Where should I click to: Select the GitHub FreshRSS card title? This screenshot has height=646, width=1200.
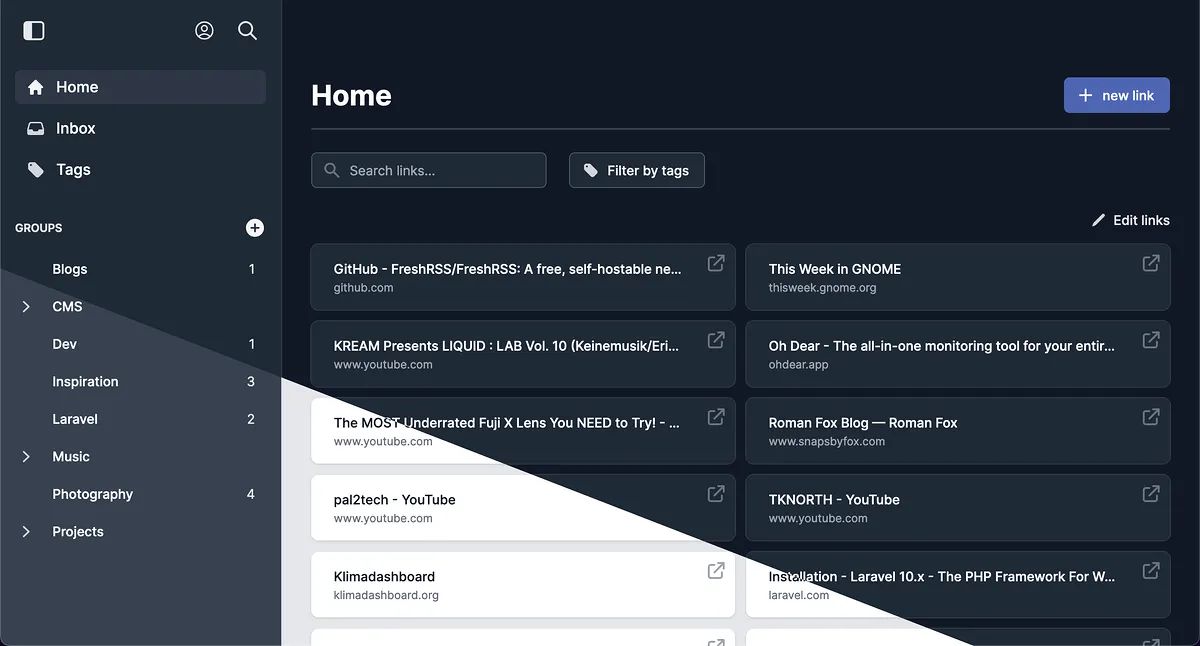pos(508,269)
